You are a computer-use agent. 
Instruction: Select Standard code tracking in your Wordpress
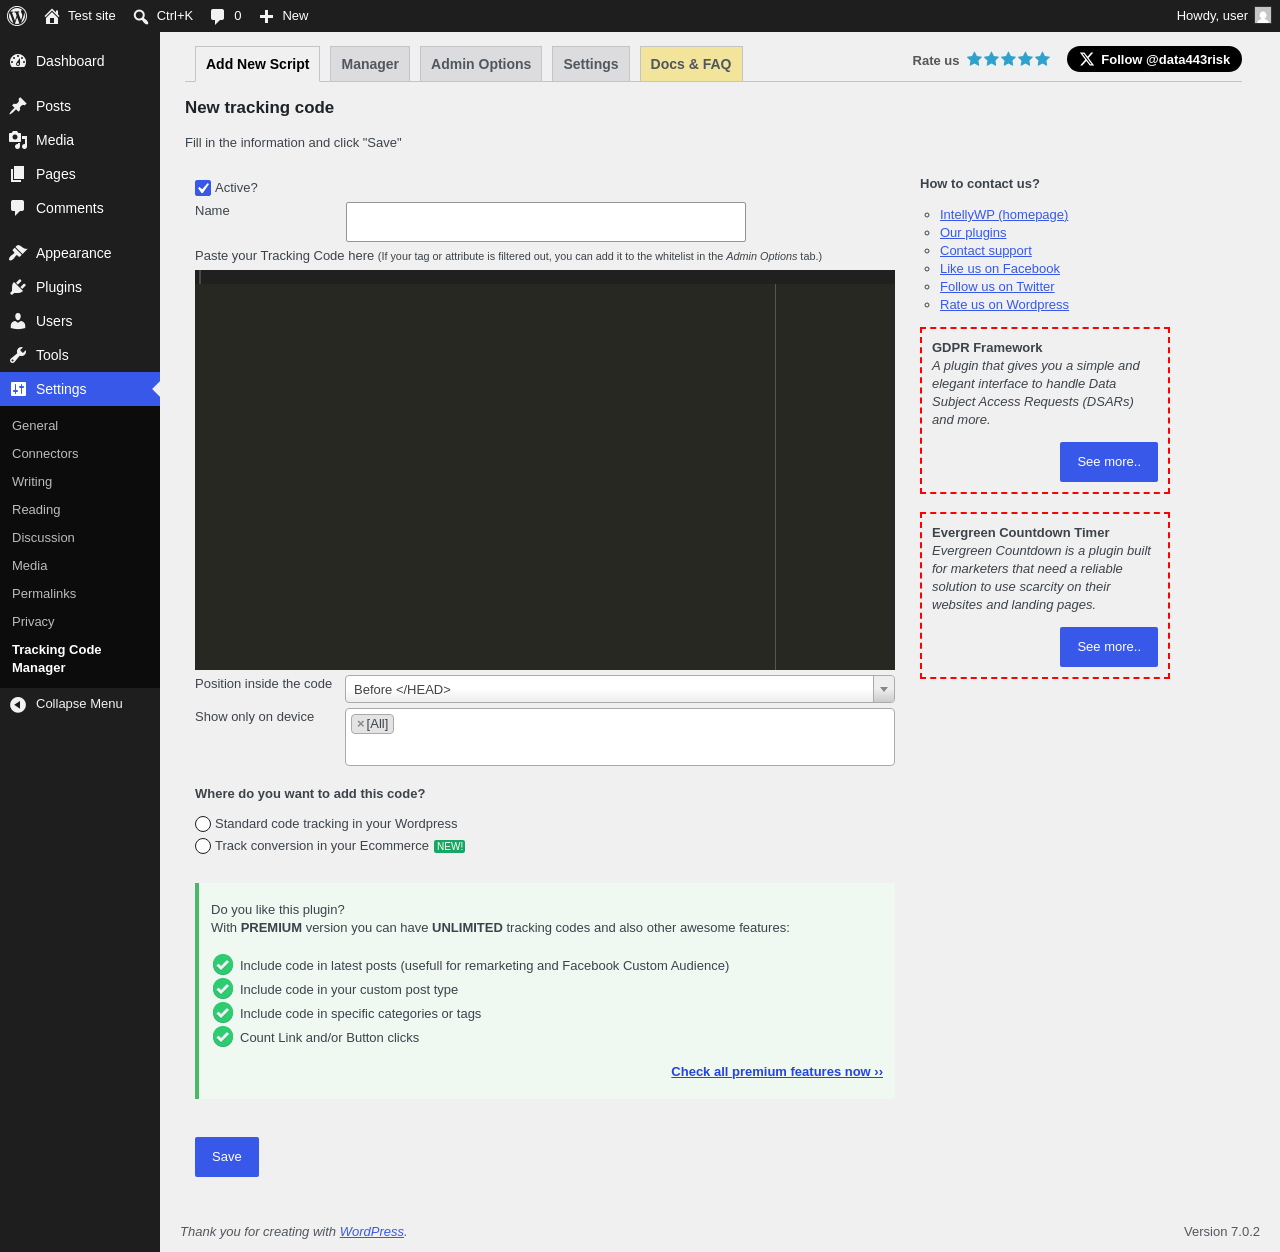tap(203, 824)
